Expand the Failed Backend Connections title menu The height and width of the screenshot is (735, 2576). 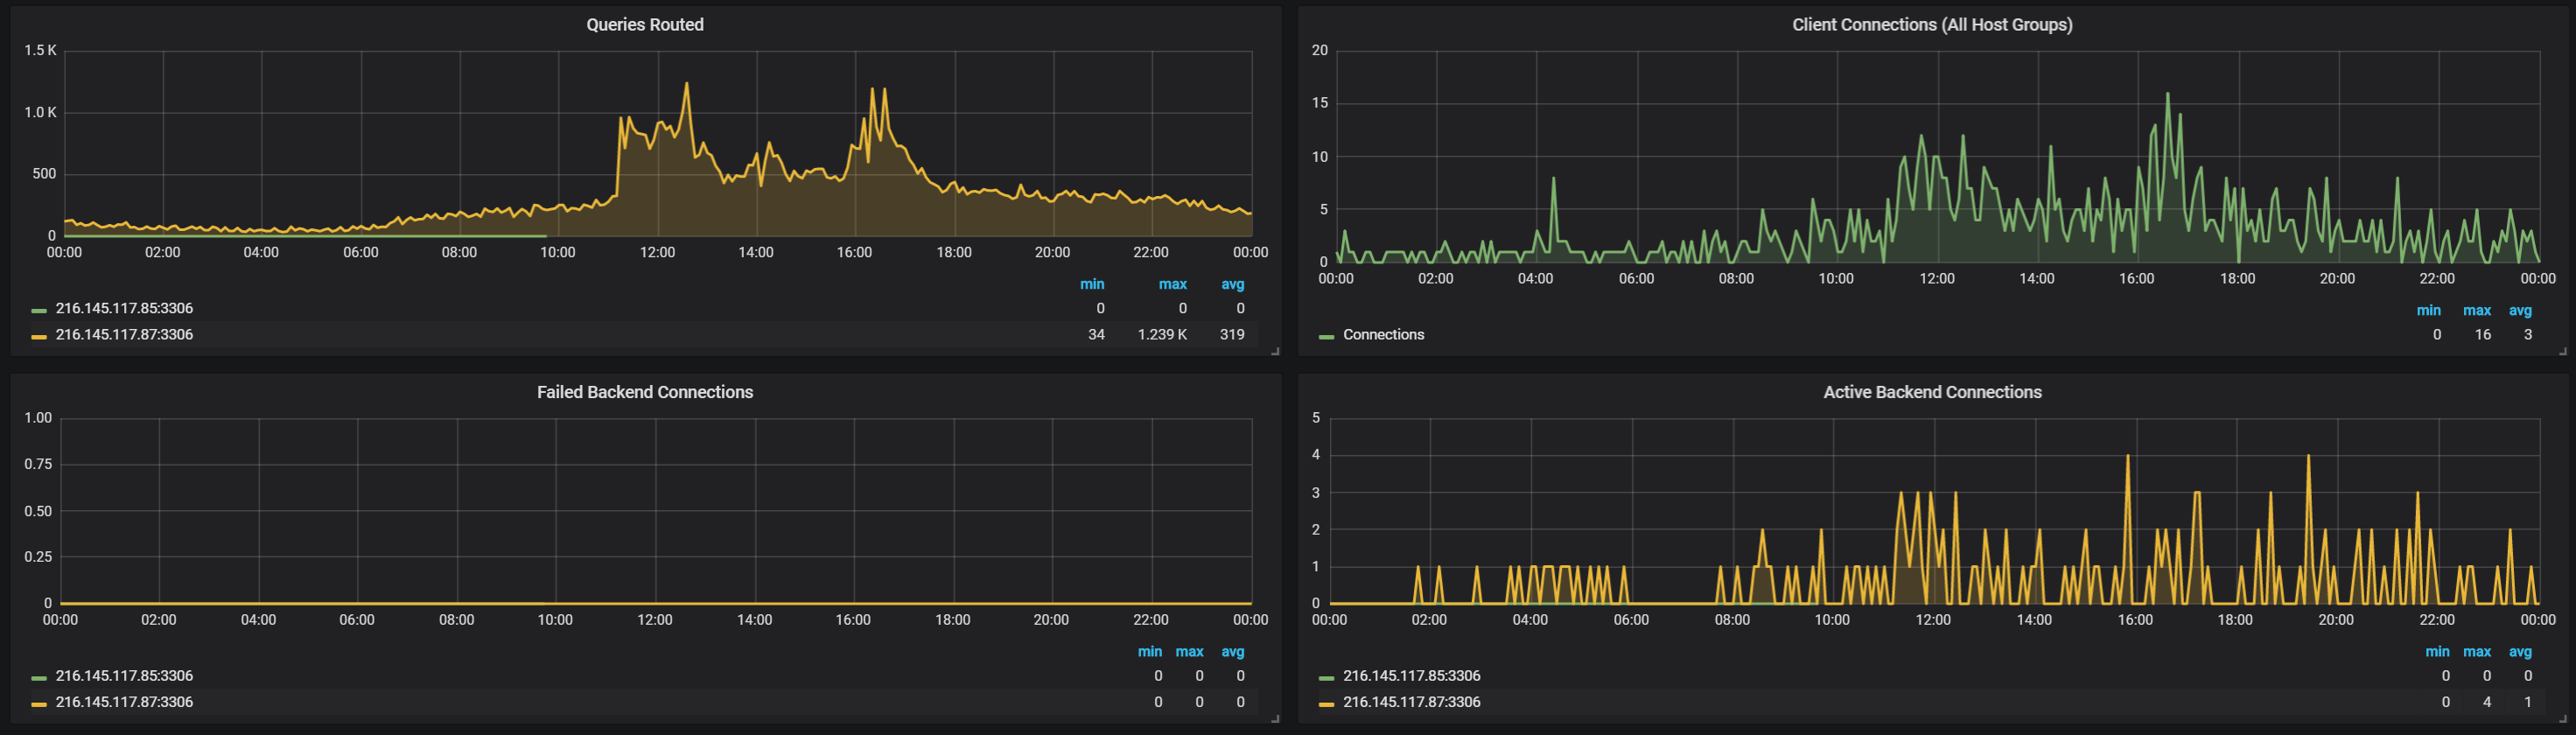[644, 392]
